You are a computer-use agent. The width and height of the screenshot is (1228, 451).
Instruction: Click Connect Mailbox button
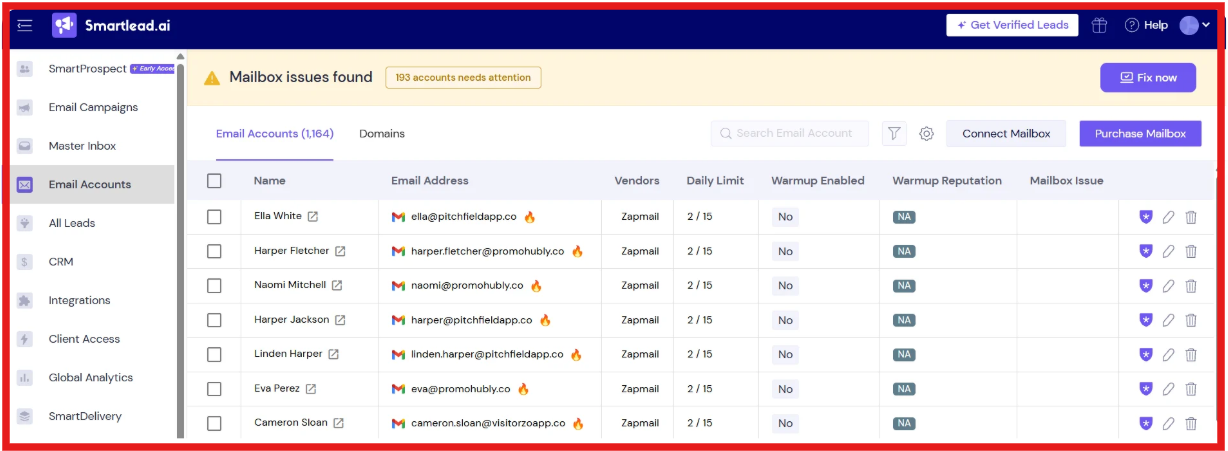[x=1006, y=133]
